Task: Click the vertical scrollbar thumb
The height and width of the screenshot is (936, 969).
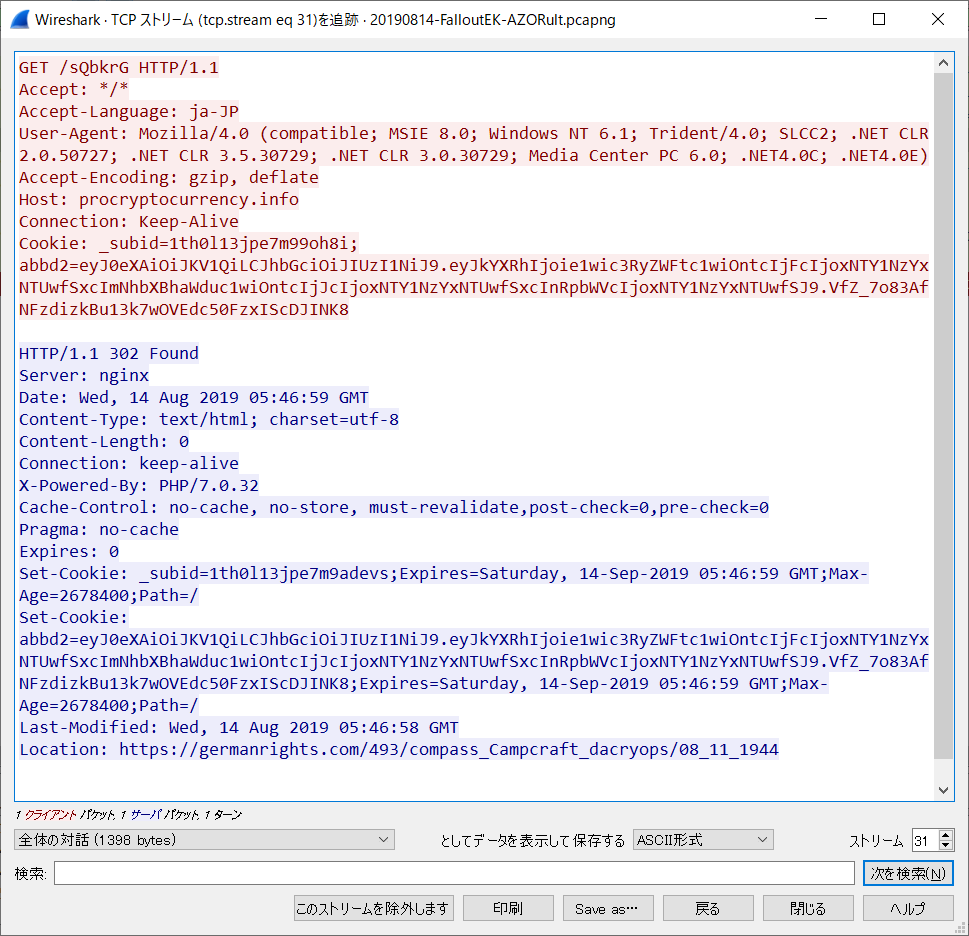Action: 943,415
